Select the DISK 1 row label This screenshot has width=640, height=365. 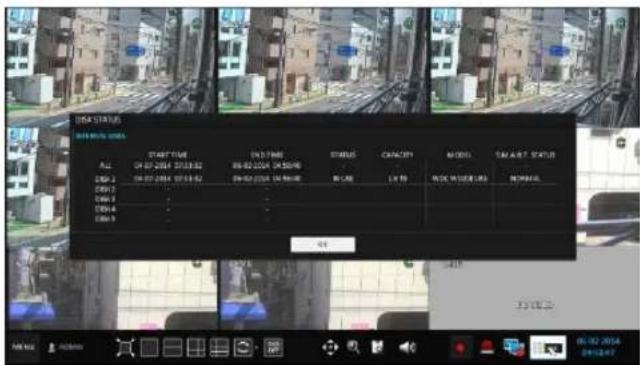[105, 179]
